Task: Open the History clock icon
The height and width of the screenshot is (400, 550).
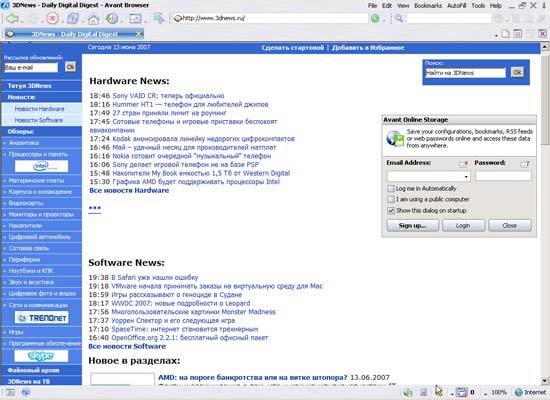Action: click(112, 18)
